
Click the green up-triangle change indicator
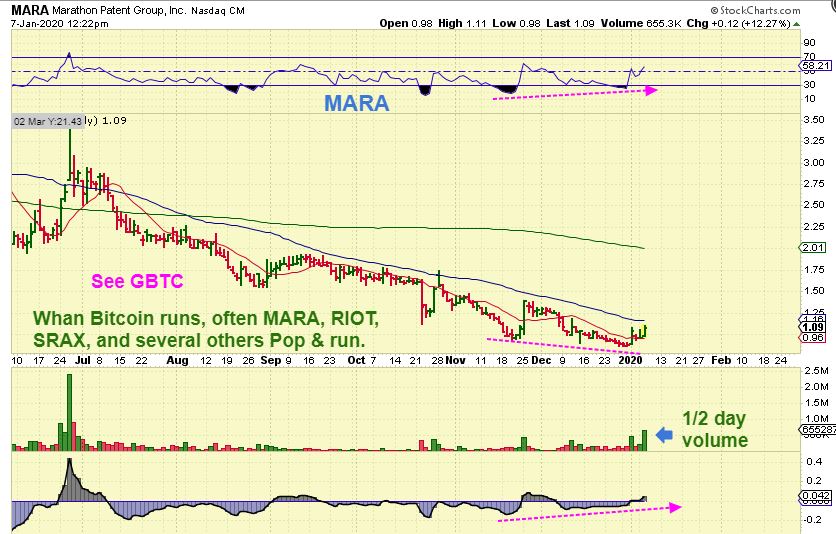coord(797,24)
